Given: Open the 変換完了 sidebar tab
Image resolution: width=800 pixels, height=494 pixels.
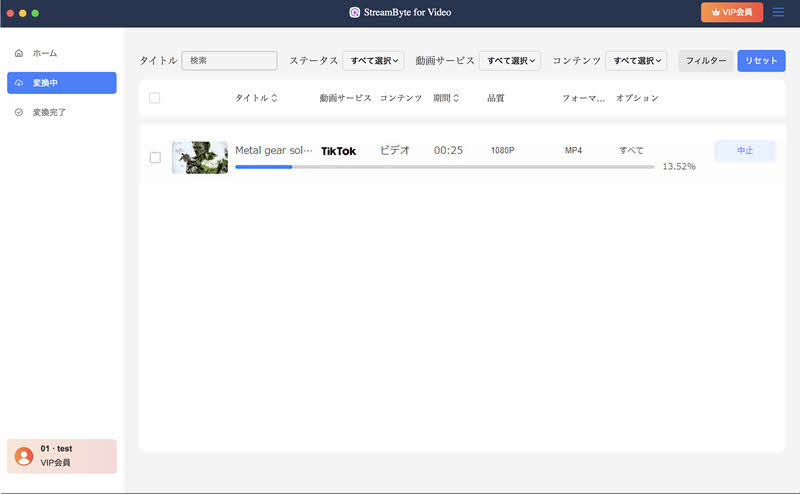Looking at the screenshot, I should [62, 112].
